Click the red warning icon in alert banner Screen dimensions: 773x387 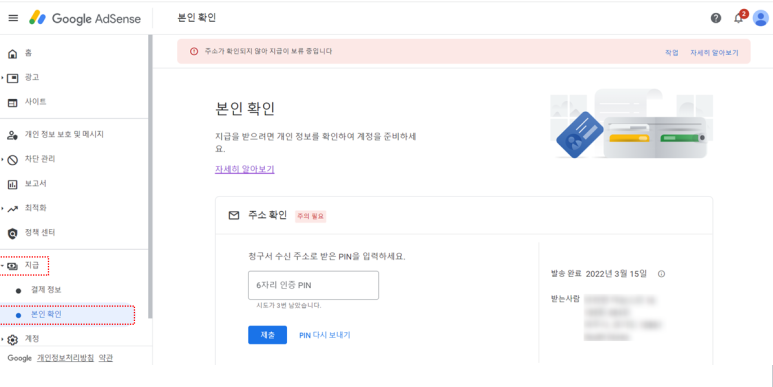[194, 51]
